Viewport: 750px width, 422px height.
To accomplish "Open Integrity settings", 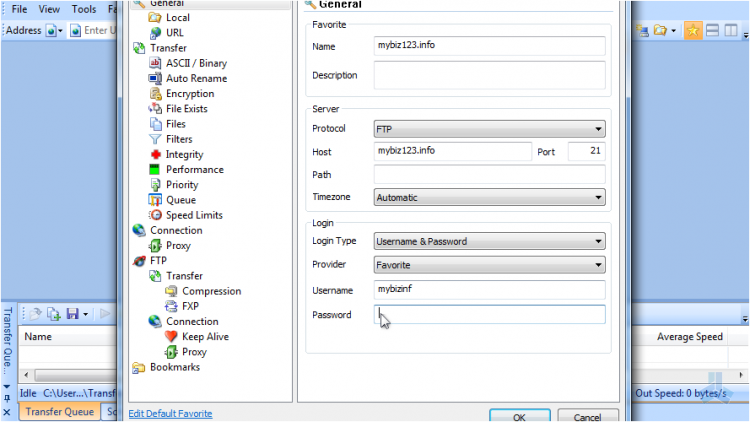I will (184, 155).
